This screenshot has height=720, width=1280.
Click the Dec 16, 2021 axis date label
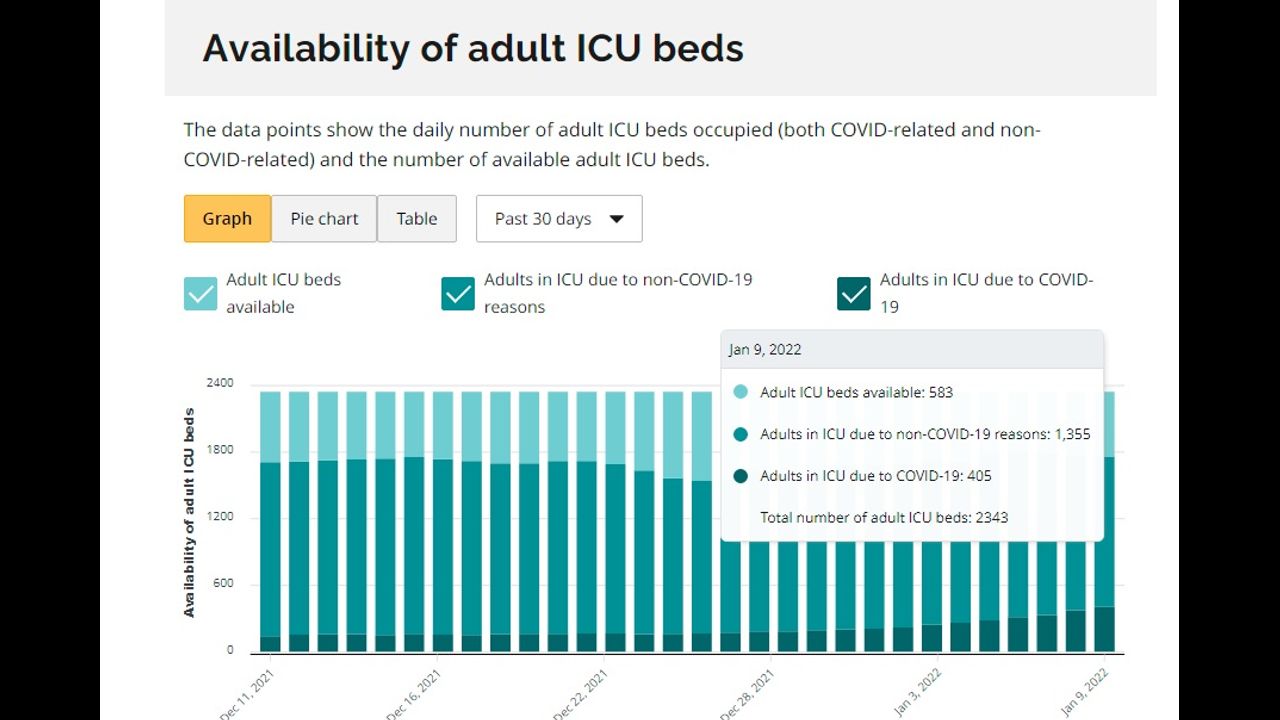[413, 694]
